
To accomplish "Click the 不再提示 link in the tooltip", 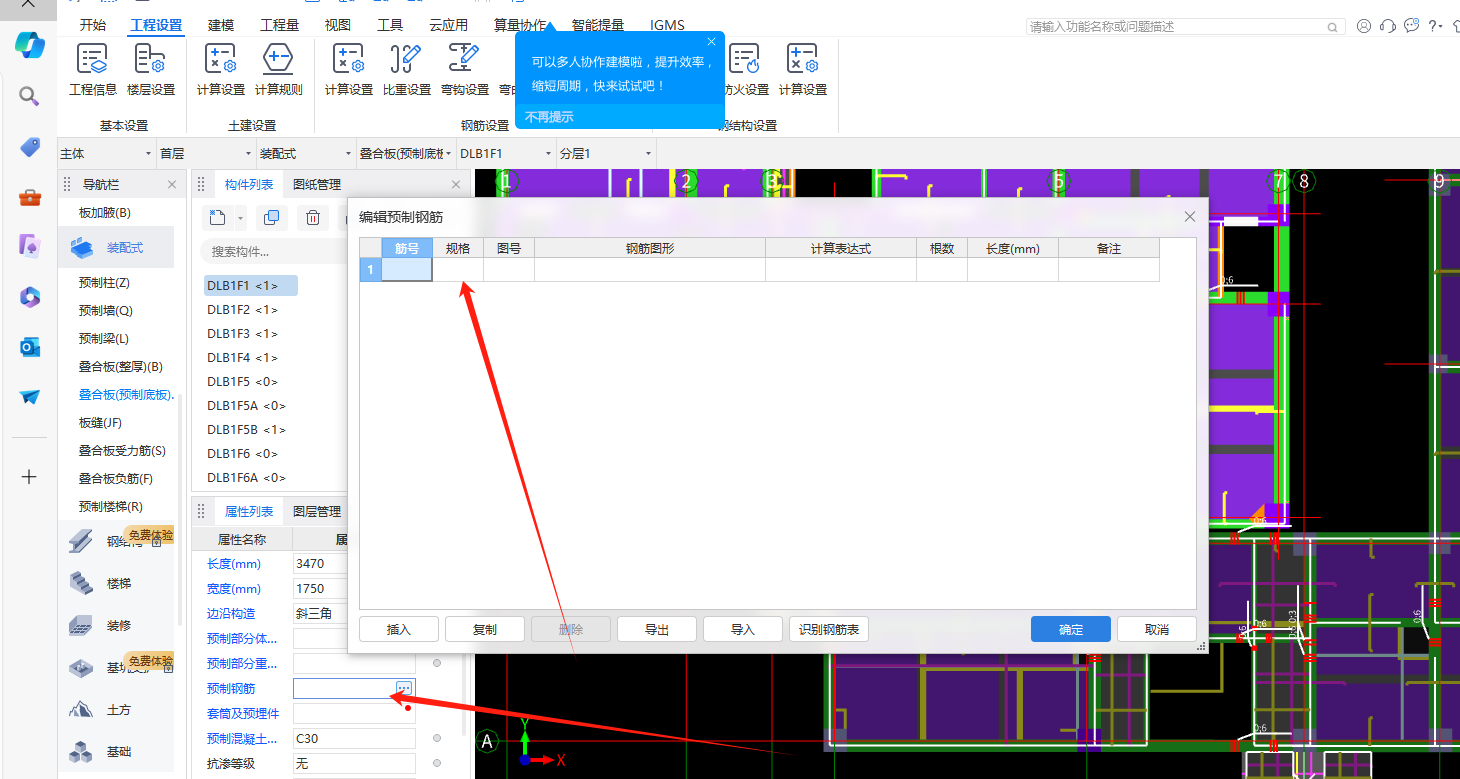I will 549,117.
